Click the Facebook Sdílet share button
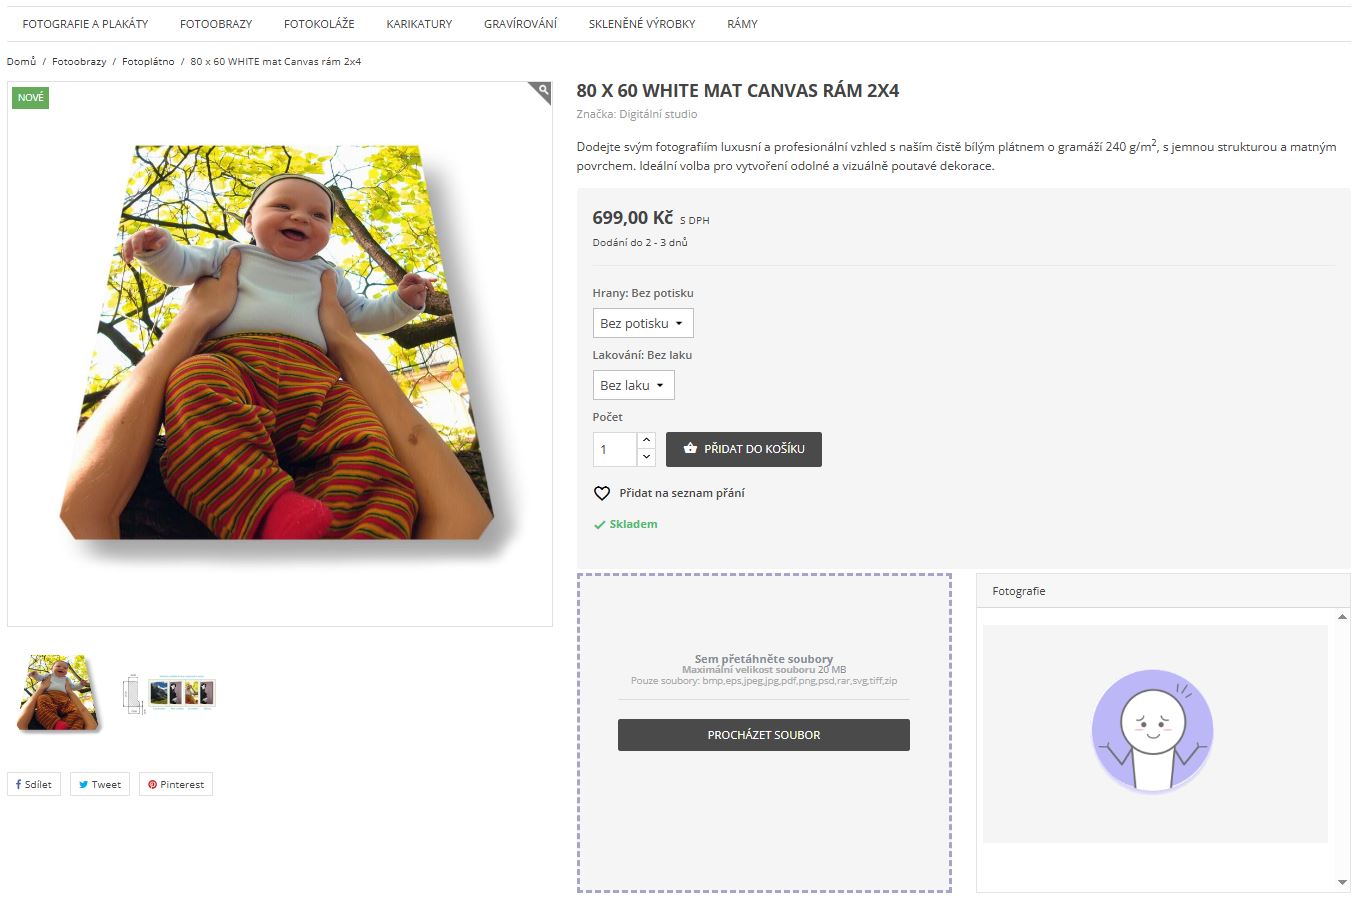The height and width of the screenshot is (908, 1361). (x=34, y=784)
